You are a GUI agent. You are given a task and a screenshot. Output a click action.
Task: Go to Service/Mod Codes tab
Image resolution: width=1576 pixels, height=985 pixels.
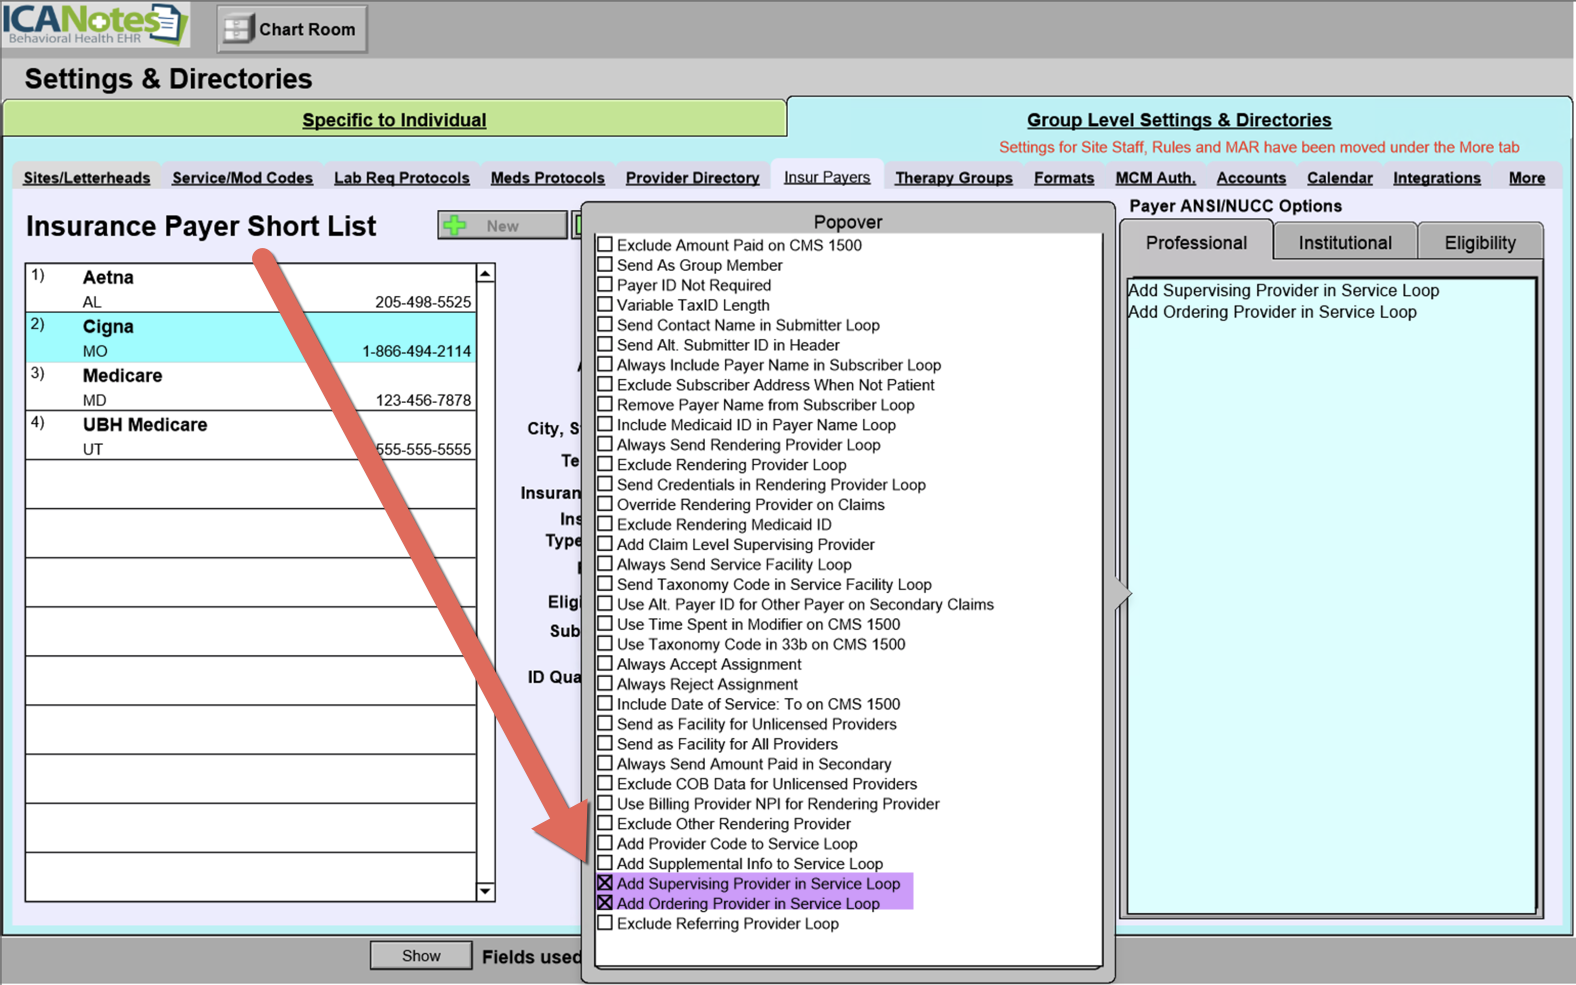[x=242, y=178]
